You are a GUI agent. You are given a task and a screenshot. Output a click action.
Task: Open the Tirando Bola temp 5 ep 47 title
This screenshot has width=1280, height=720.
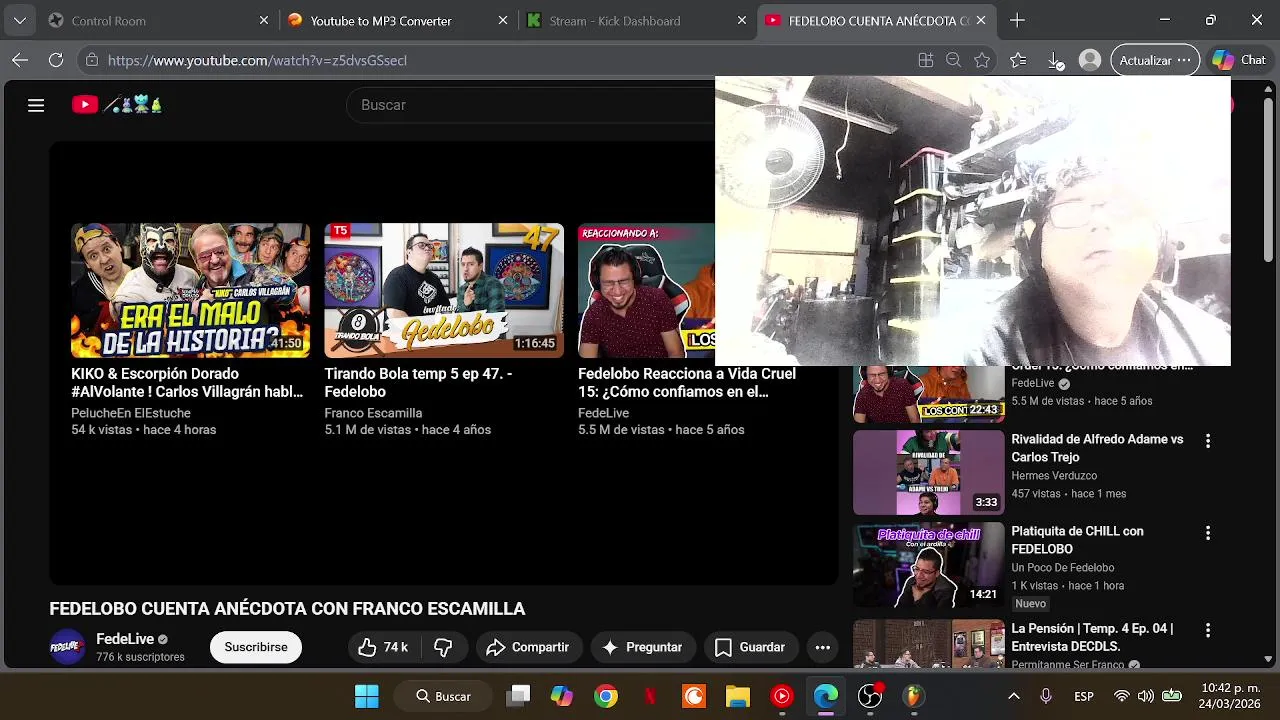[x=418, y=383]
